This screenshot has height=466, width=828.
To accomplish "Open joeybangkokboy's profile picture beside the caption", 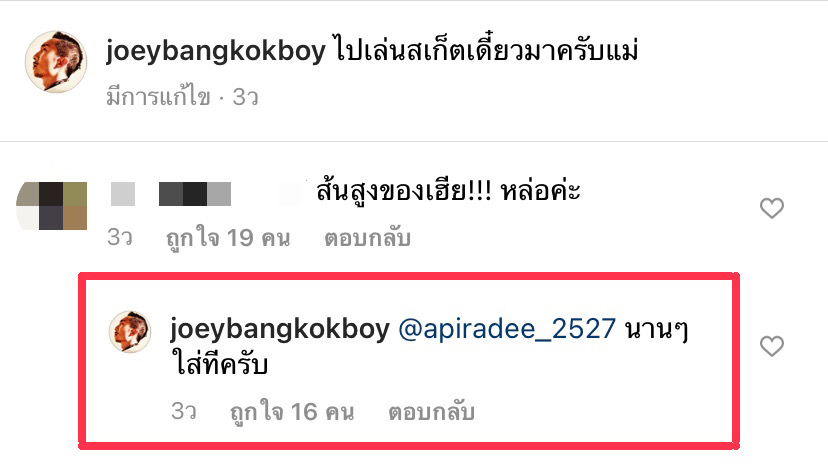I will click(x=56, y=62).
